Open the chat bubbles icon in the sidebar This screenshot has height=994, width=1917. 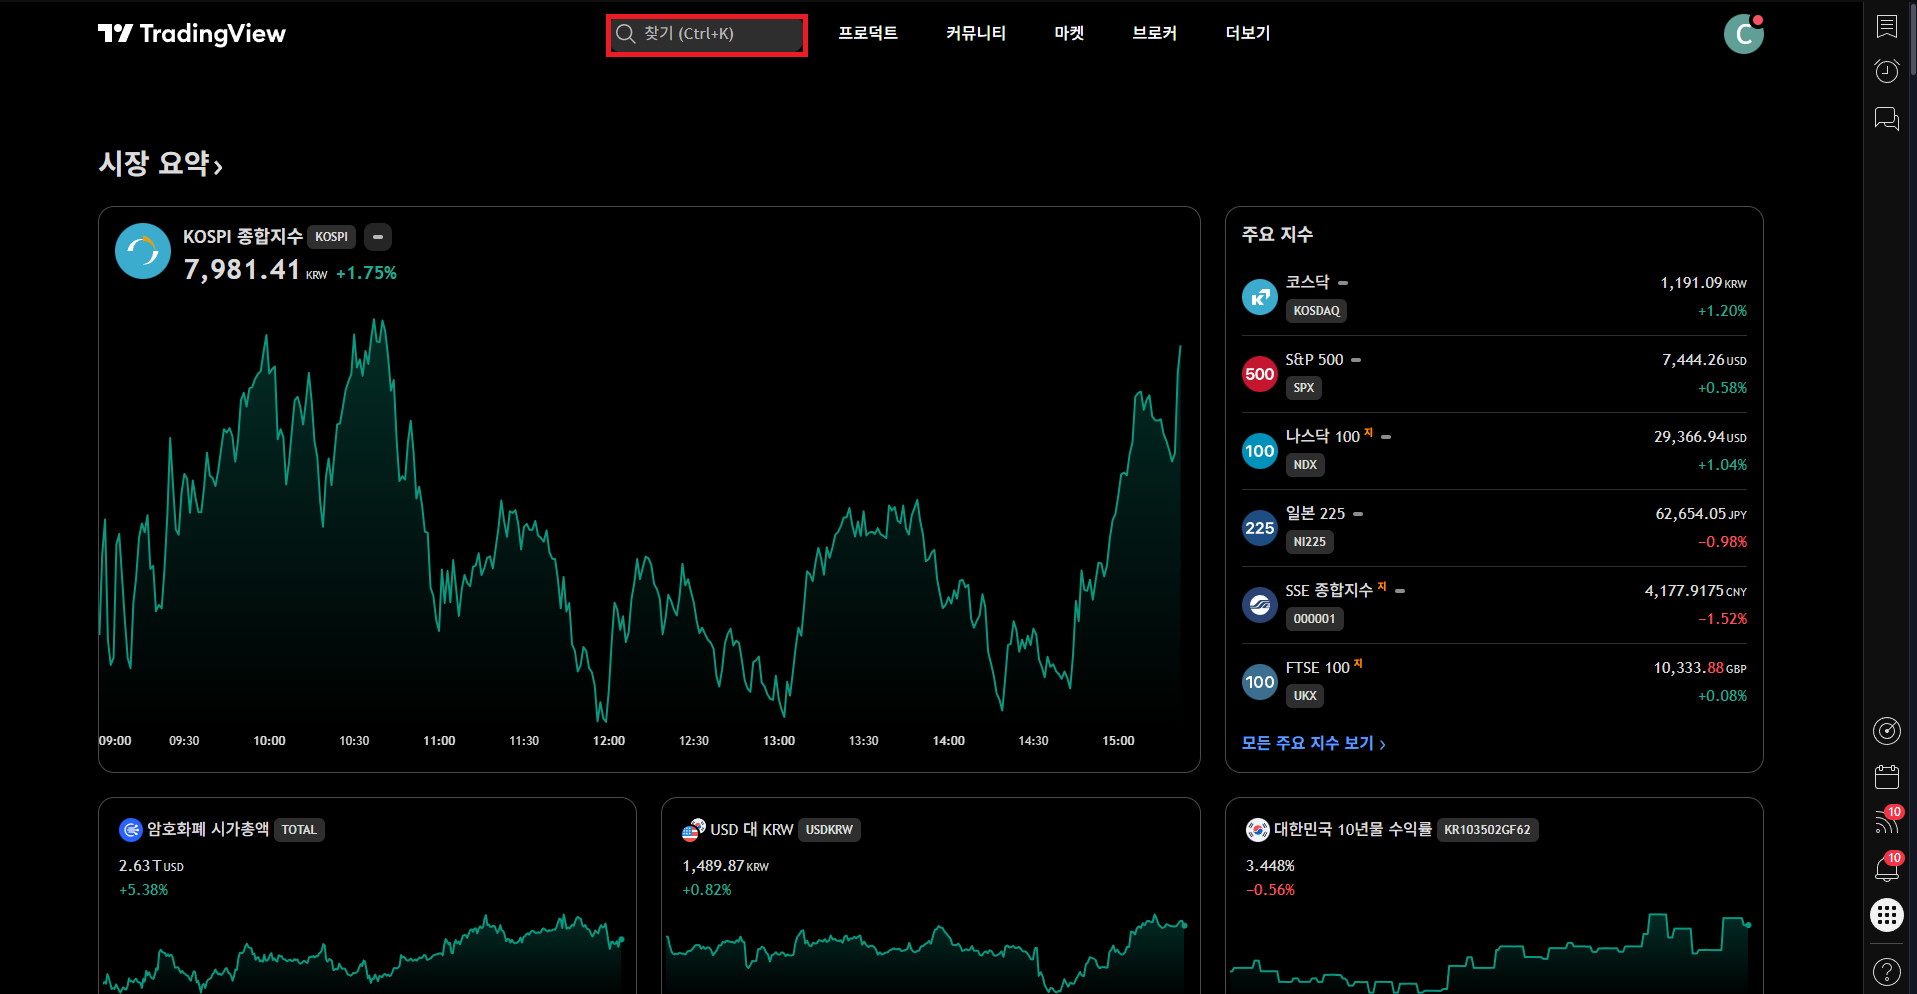point(1886,119)
